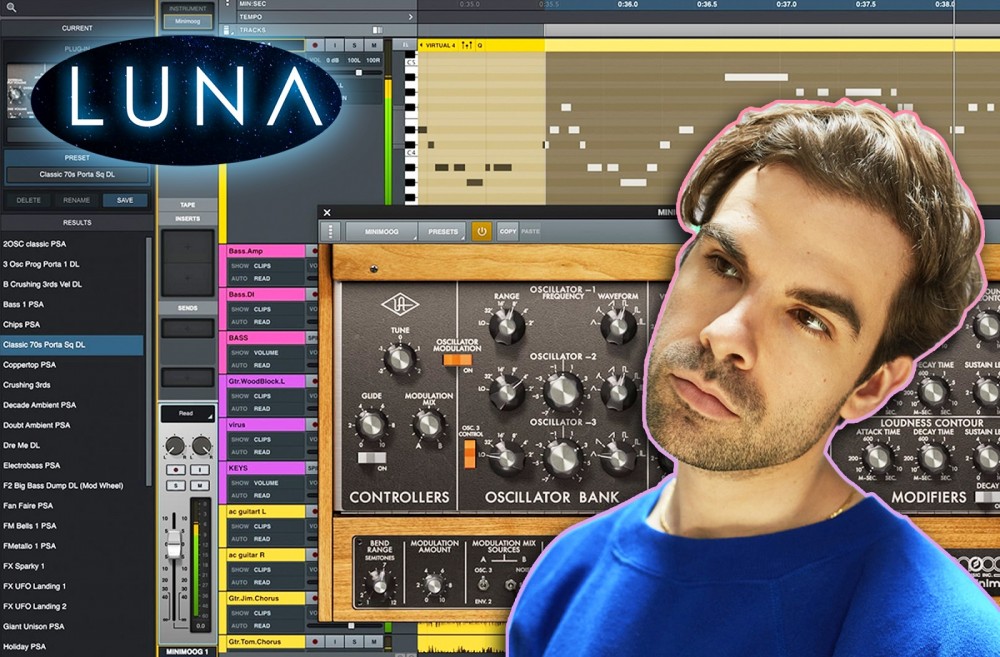Toggle the Osc. 3 Control orange switch
This screenshot has height=657, width=1000.
469,454
